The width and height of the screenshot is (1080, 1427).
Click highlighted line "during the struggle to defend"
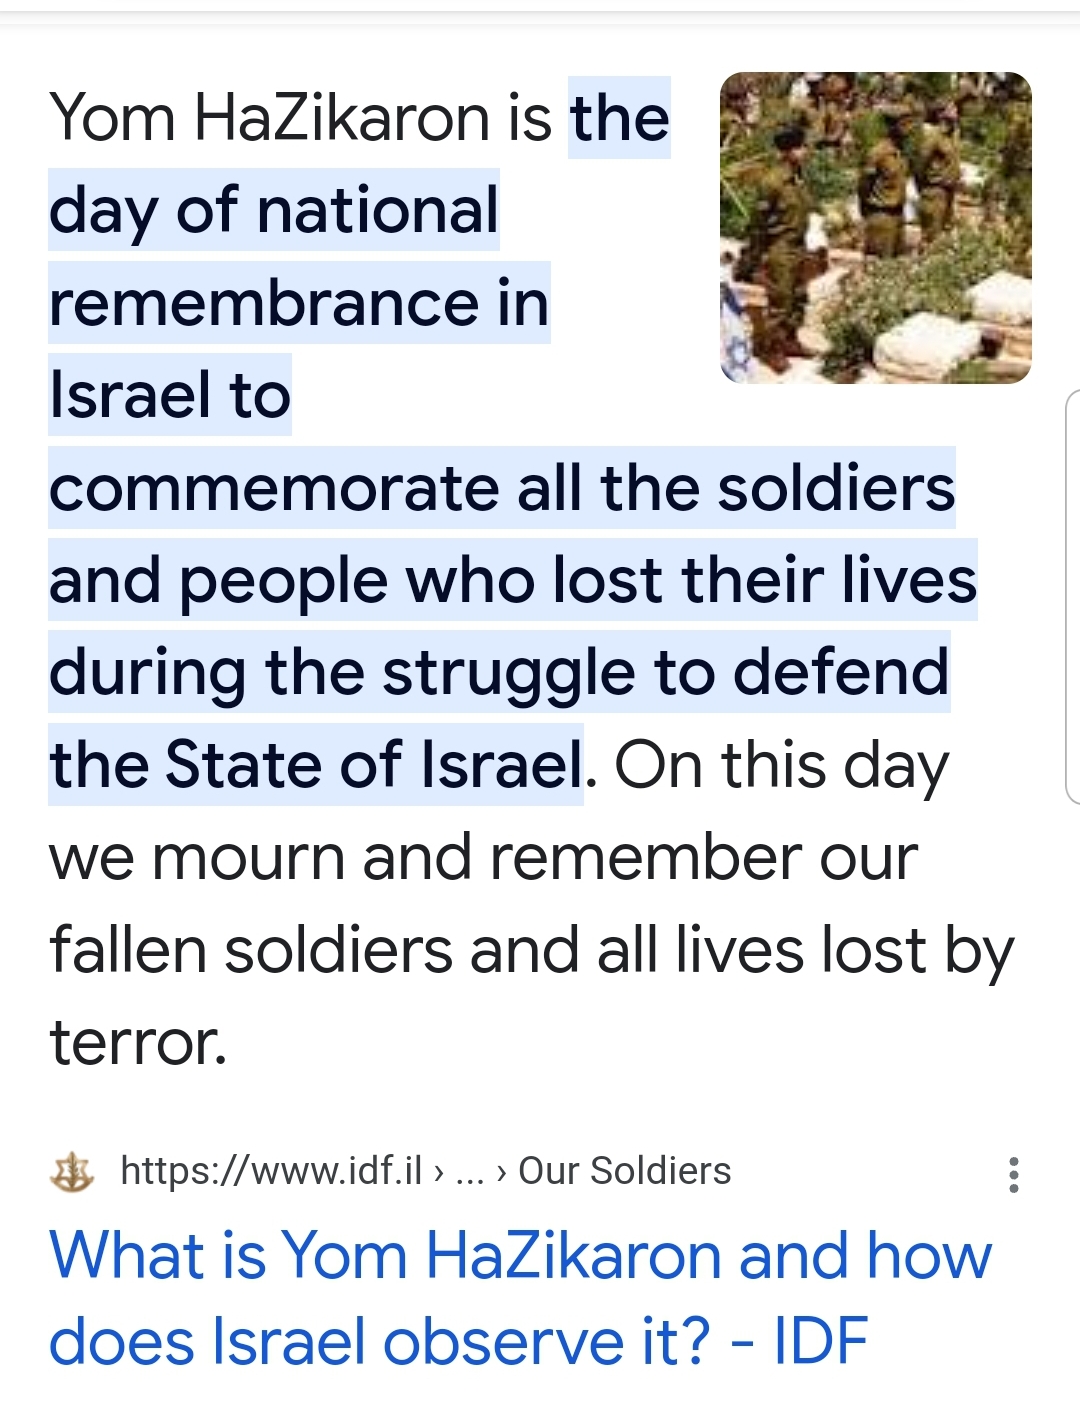click(x=499, y=672)
